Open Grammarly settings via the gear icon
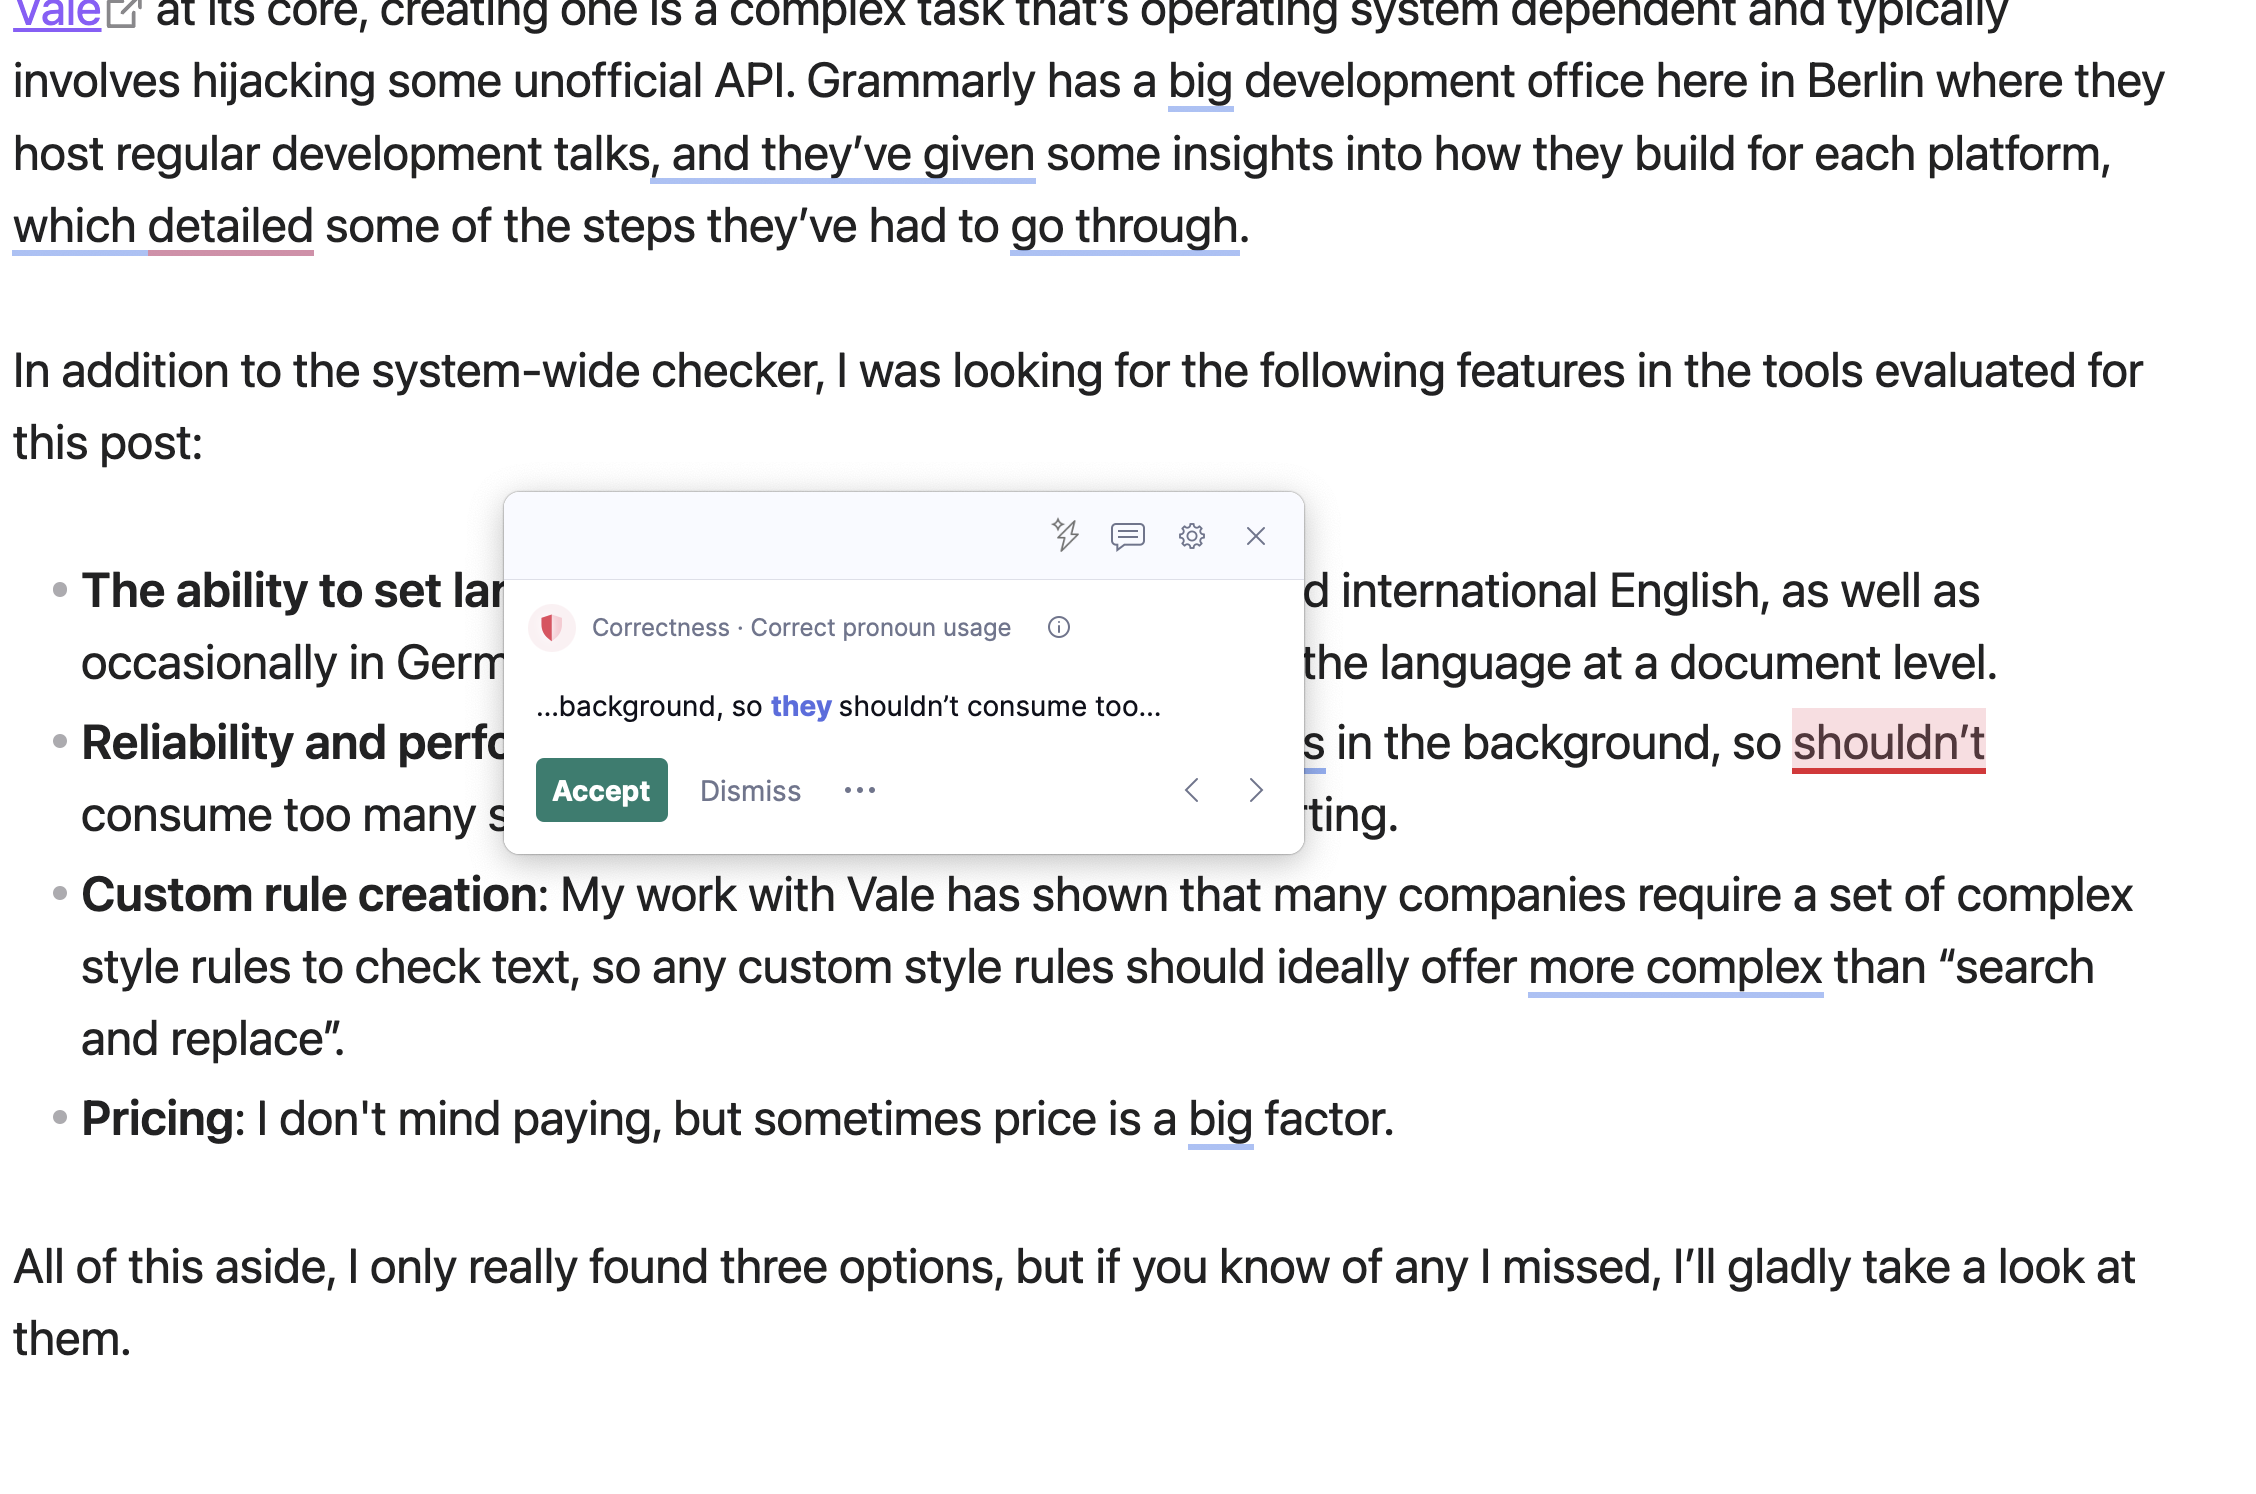Viewport: 2256px width, 1494px height. tap(1191, 536)
